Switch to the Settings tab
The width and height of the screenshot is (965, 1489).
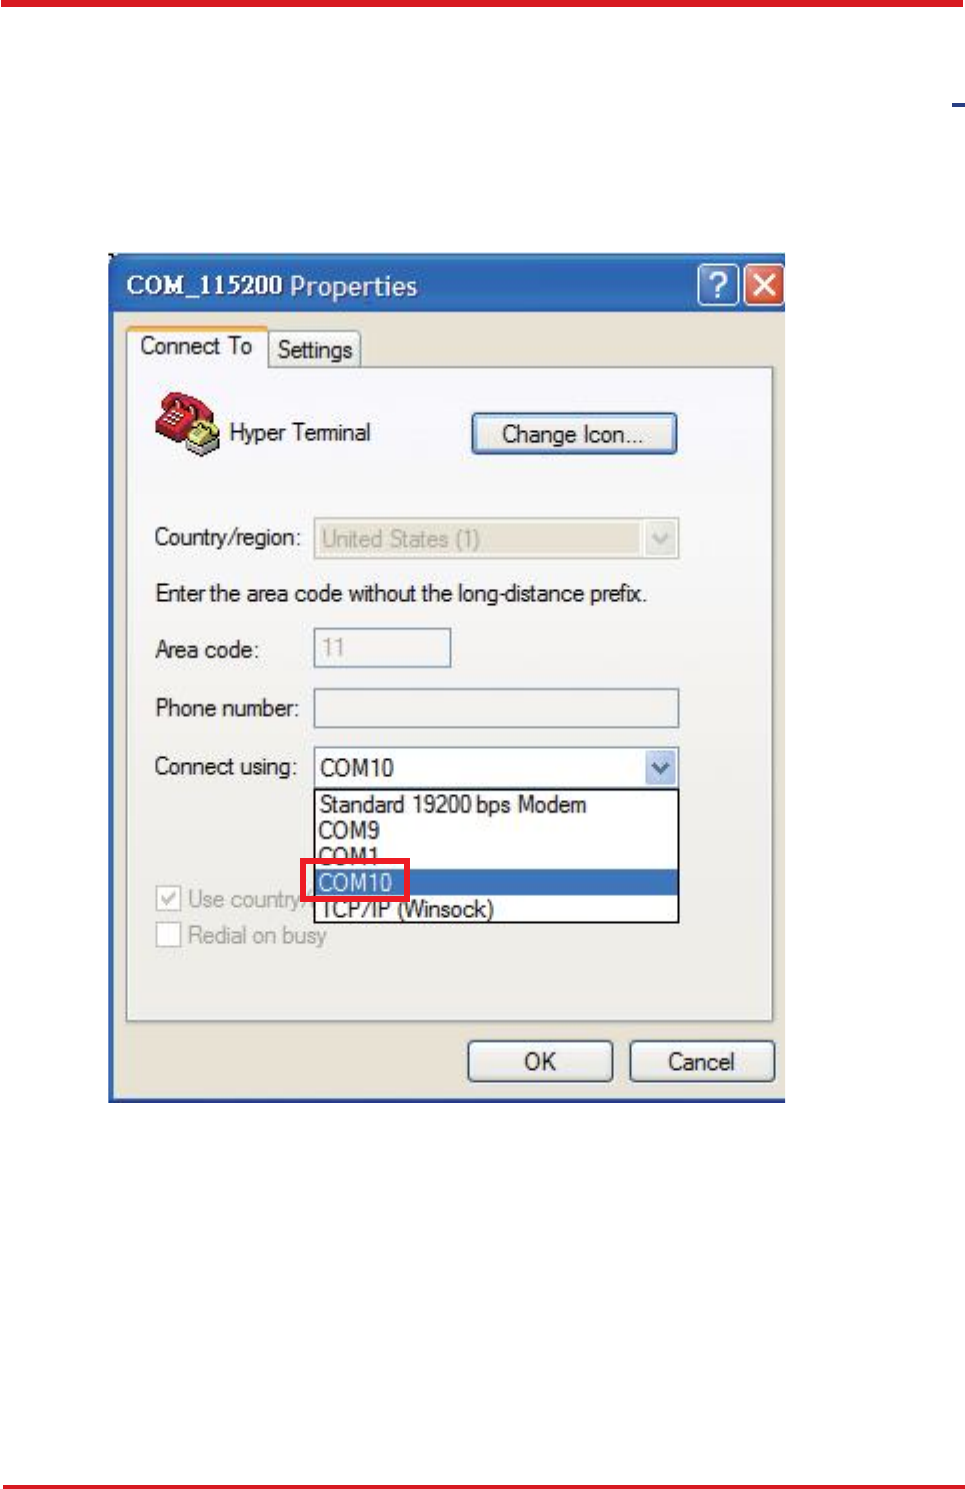[315, 350]
